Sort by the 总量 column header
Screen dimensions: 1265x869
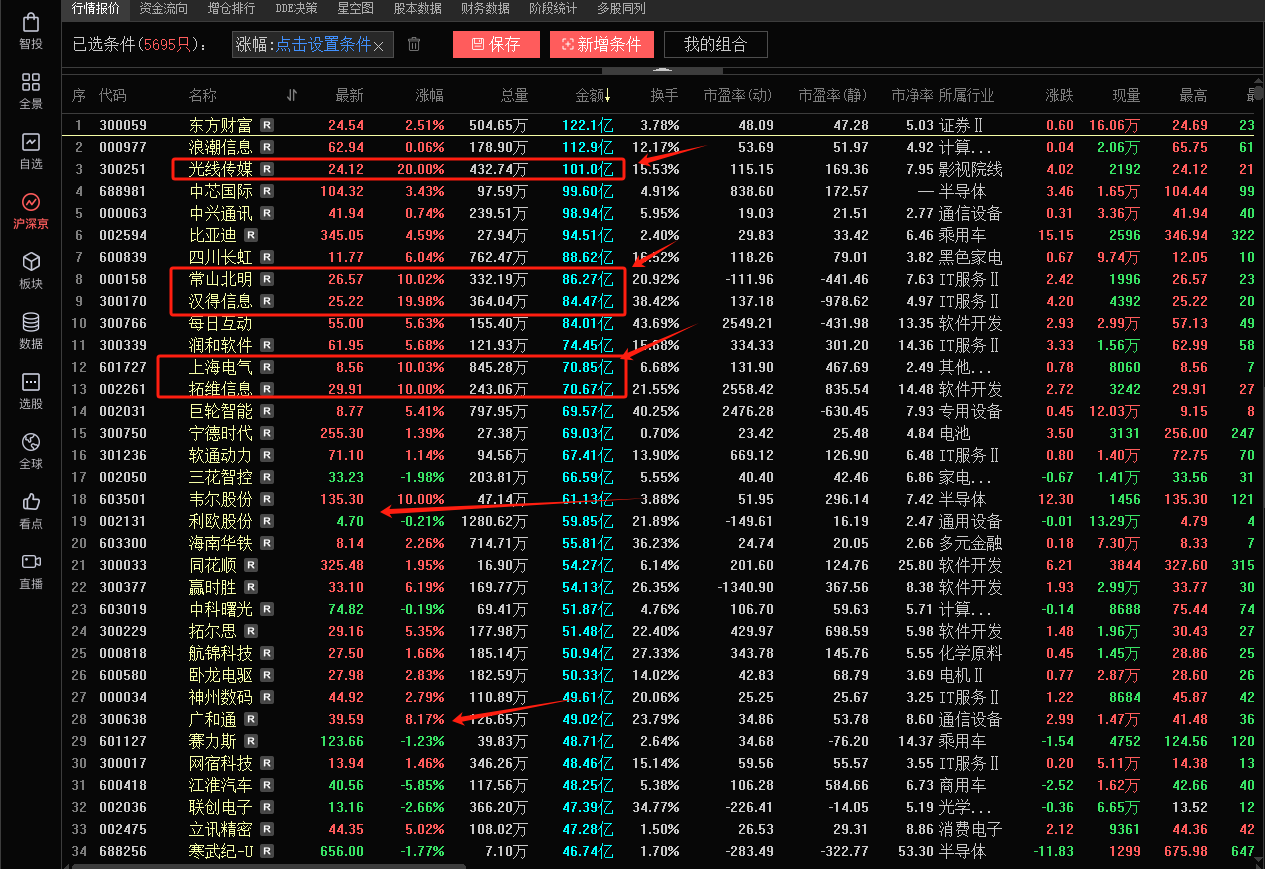514,95
